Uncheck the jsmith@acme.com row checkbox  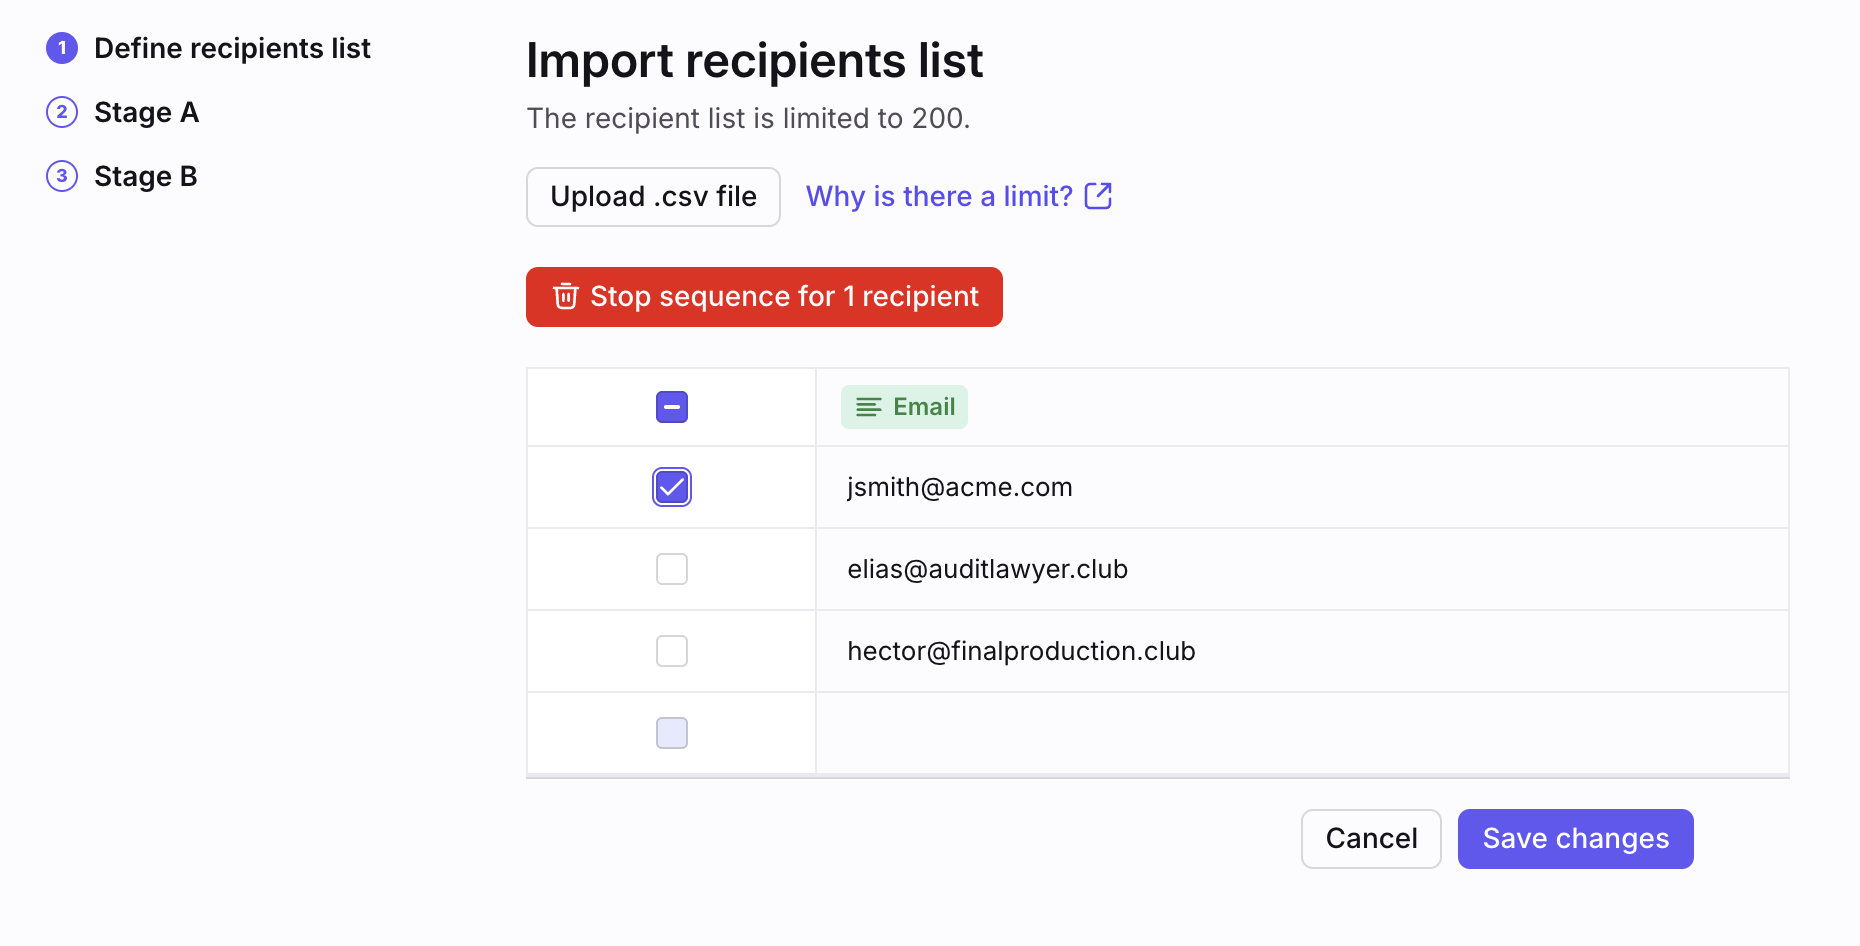click(x=672, y=487)
